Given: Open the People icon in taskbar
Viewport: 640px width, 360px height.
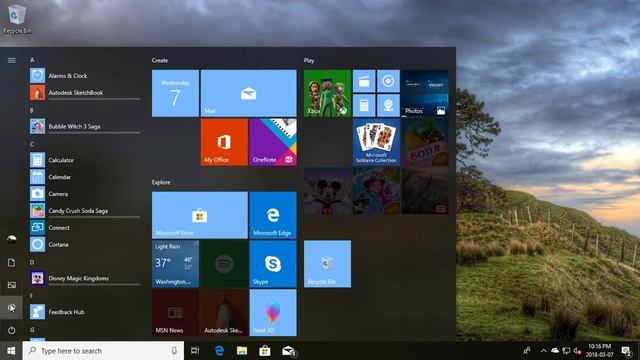Looking at the screenshot, I should point(527,351).
